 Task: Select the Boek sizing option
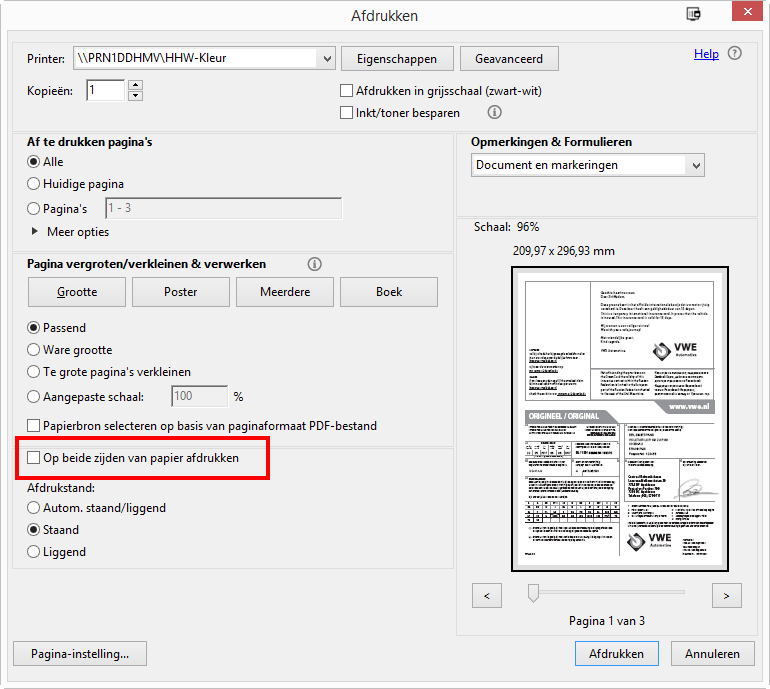click(x=388, y=292)
